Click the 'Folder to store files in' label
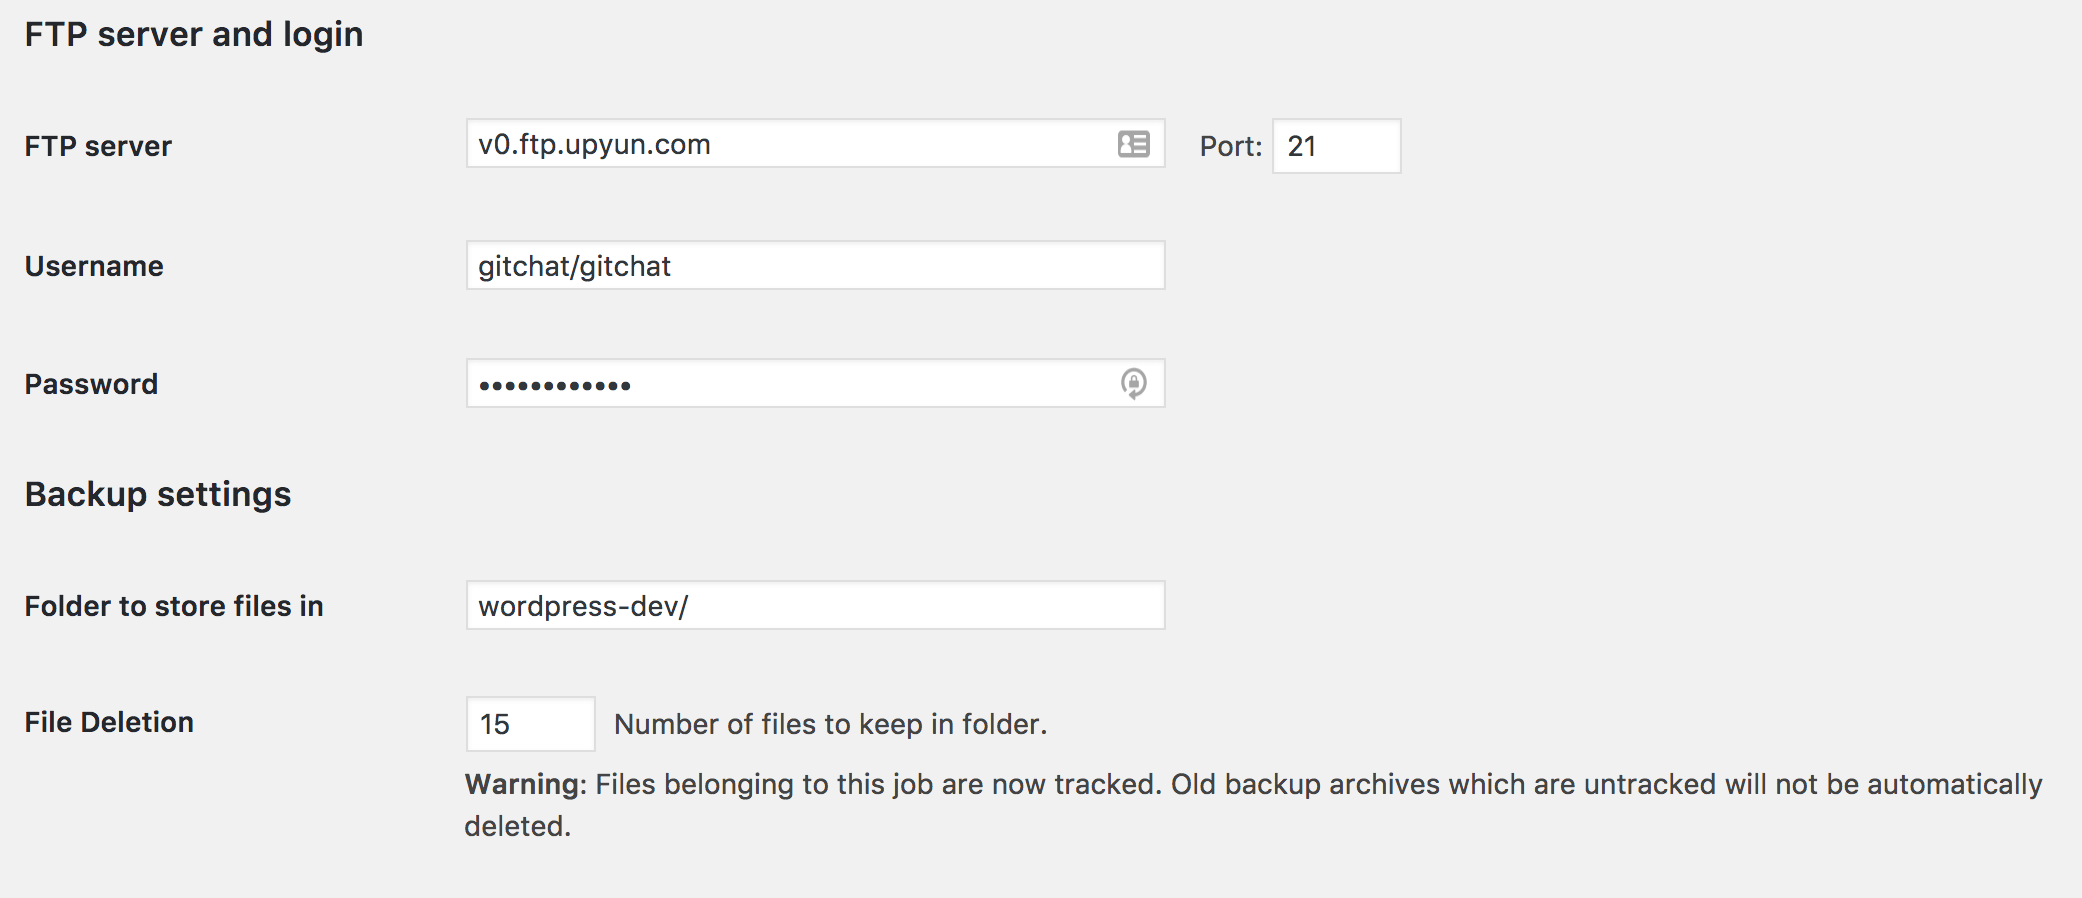2082x898 pixels. point(174,606)
